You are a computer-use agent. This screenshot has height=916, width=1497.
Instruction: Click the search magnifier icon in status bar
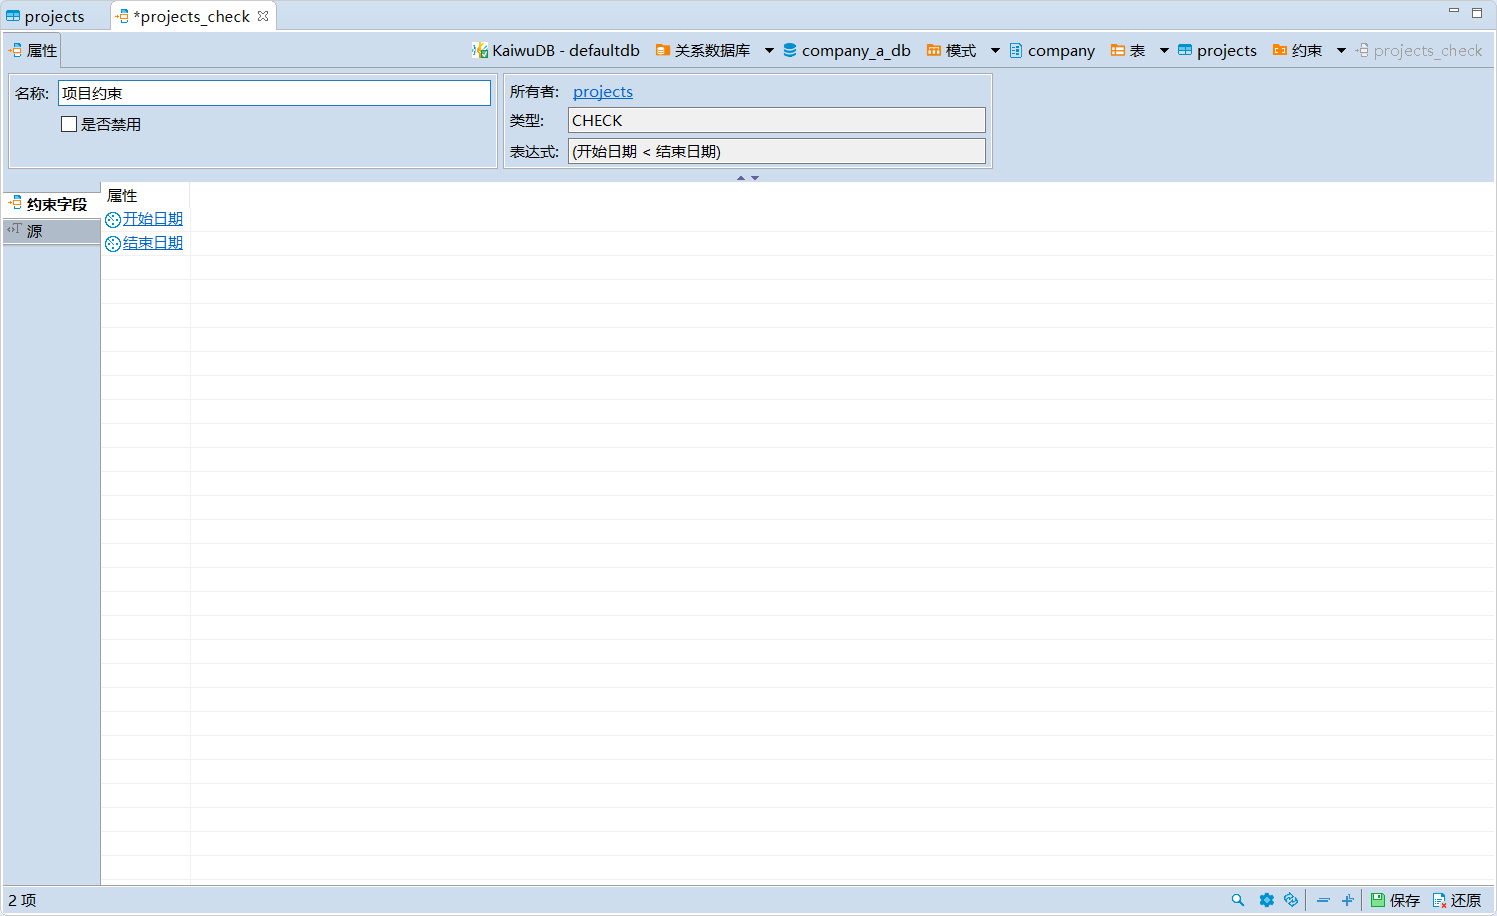pyautogui.click(x=1238, y=900)
